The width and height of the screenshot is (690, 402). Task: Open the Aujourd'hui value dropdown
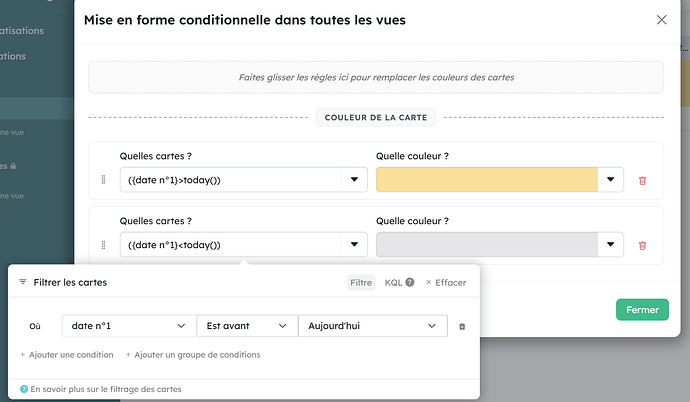point(372,326)
